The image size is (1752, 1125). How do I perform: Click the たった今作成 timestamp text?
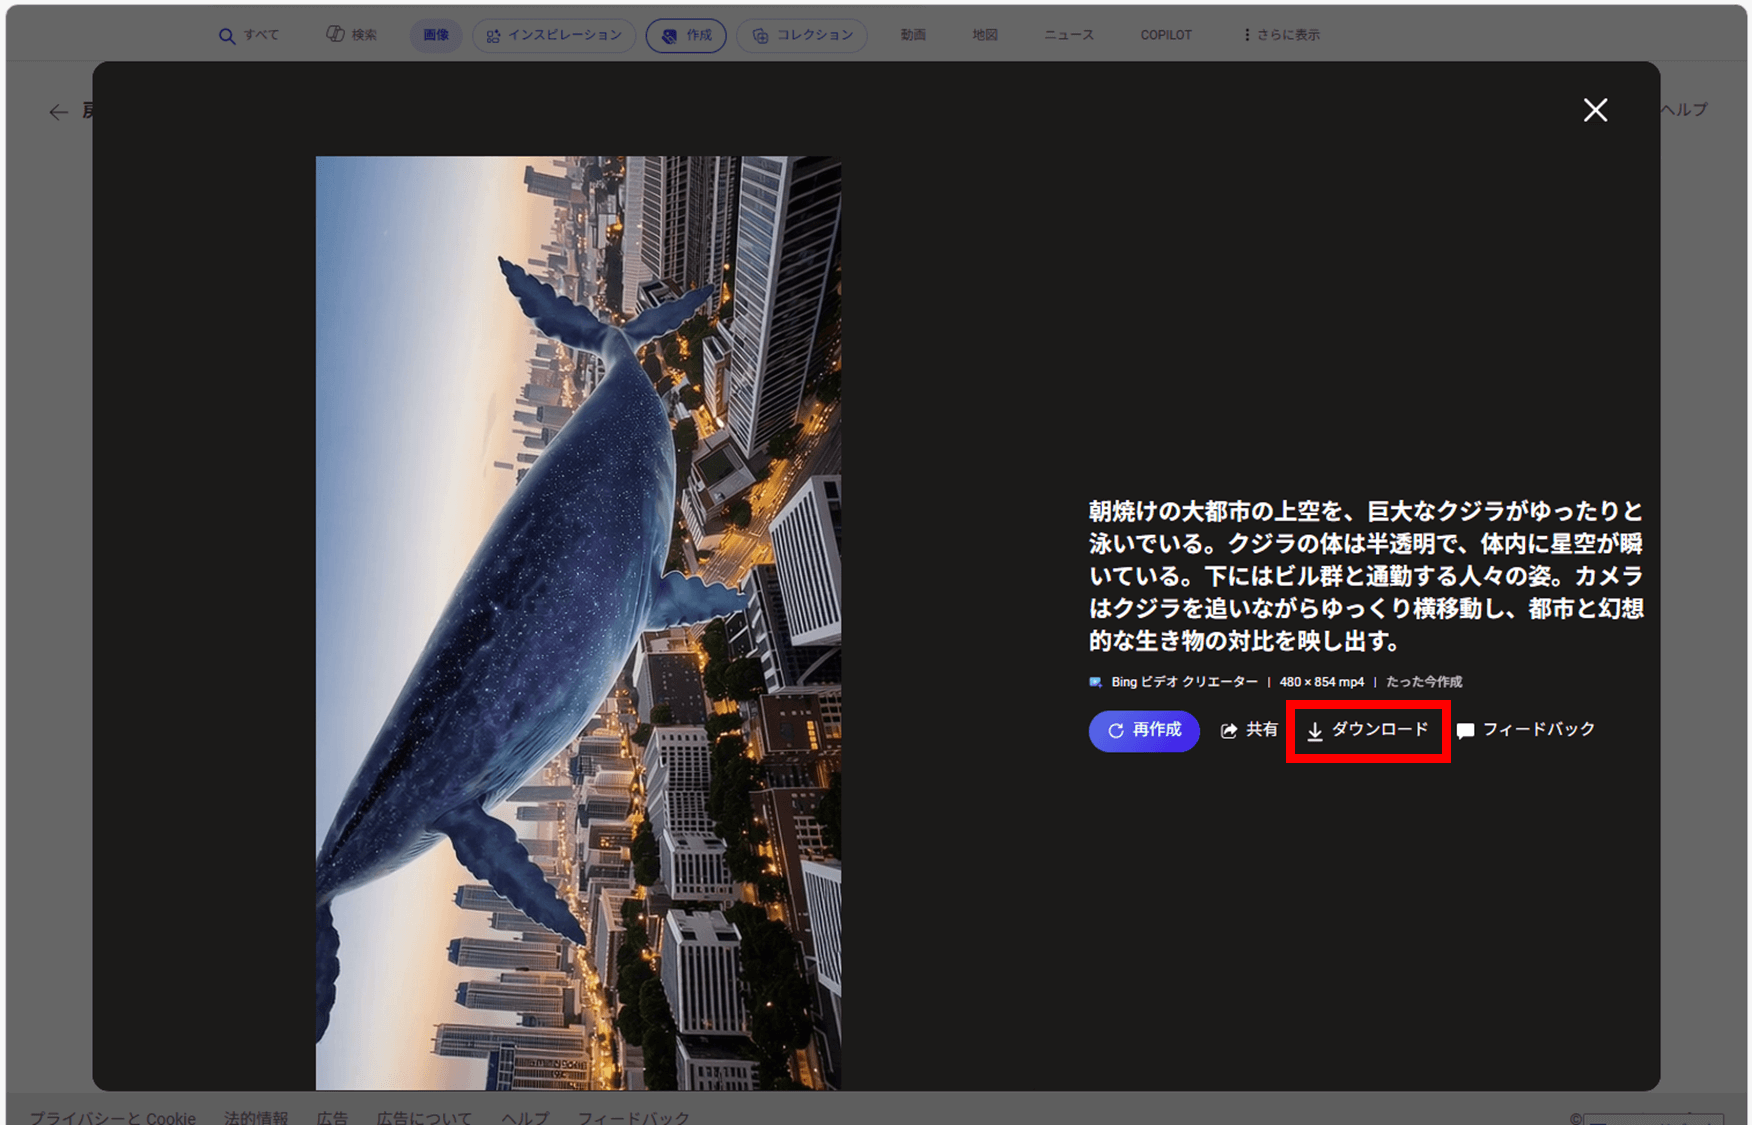pos(1424,682)
